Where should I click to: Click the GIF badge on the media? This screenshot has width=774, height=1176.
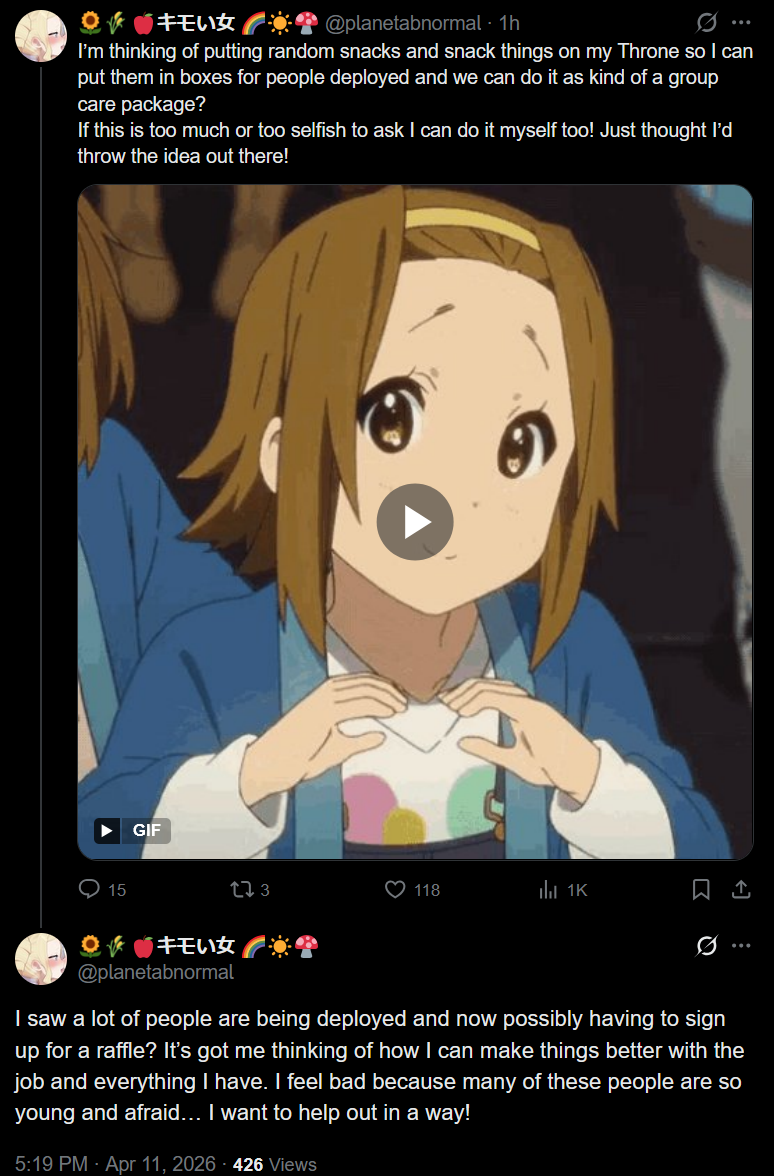[x=132, y=830]
